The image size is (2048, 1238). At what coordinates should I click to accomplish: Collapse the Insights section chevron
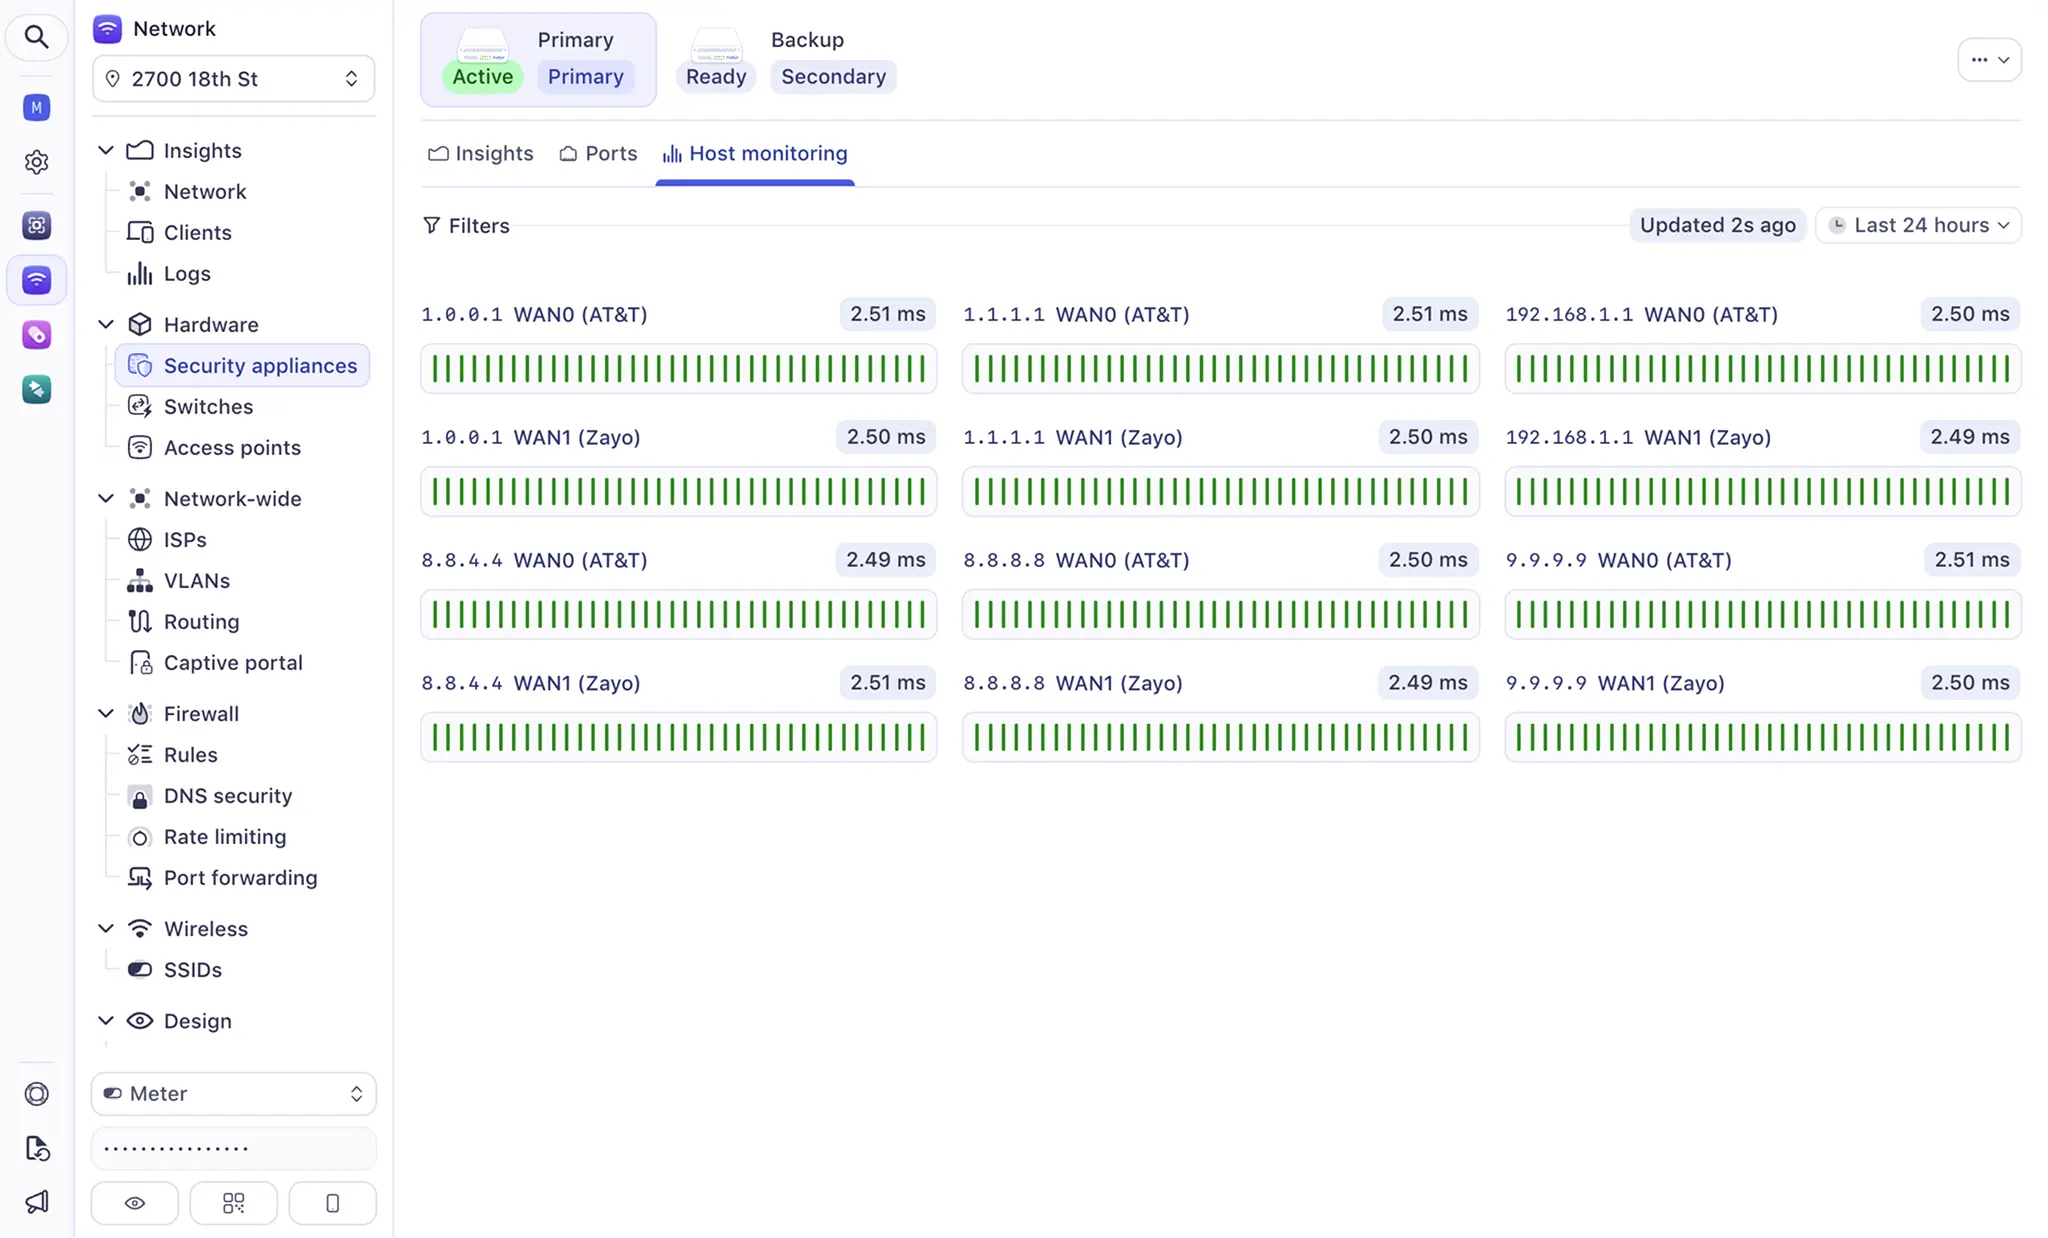click(106, 150)
